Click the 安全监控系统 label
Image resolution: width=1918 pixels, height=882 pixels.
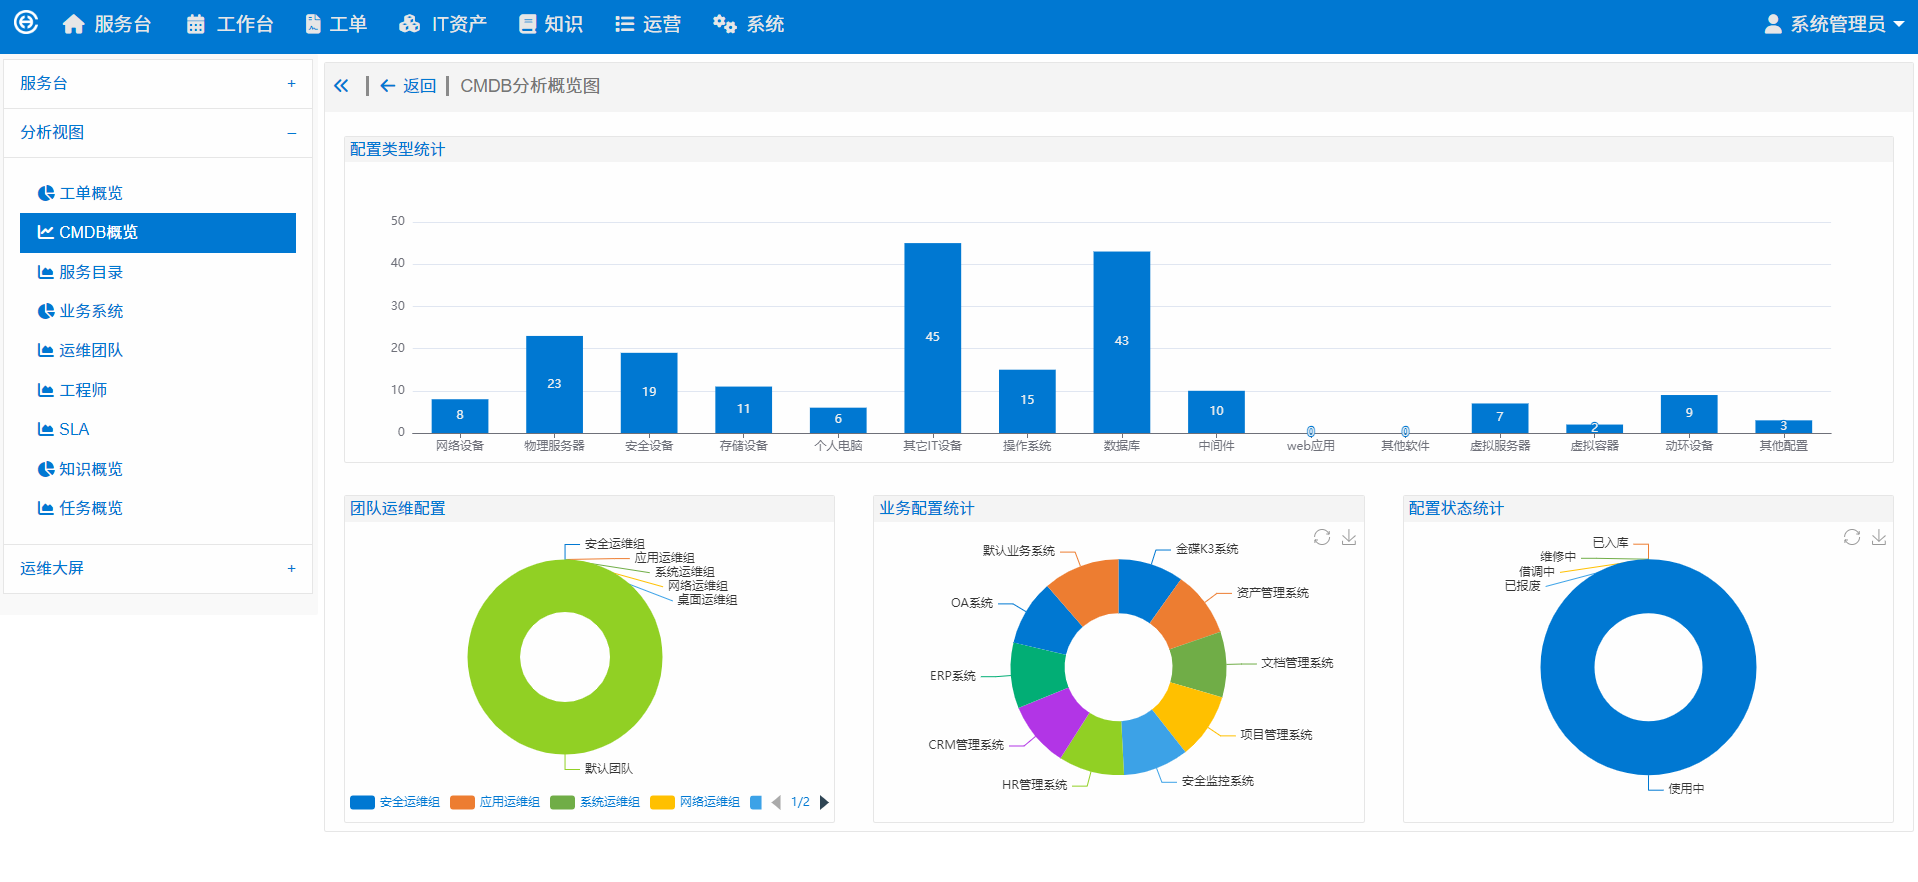[1218, 781]
